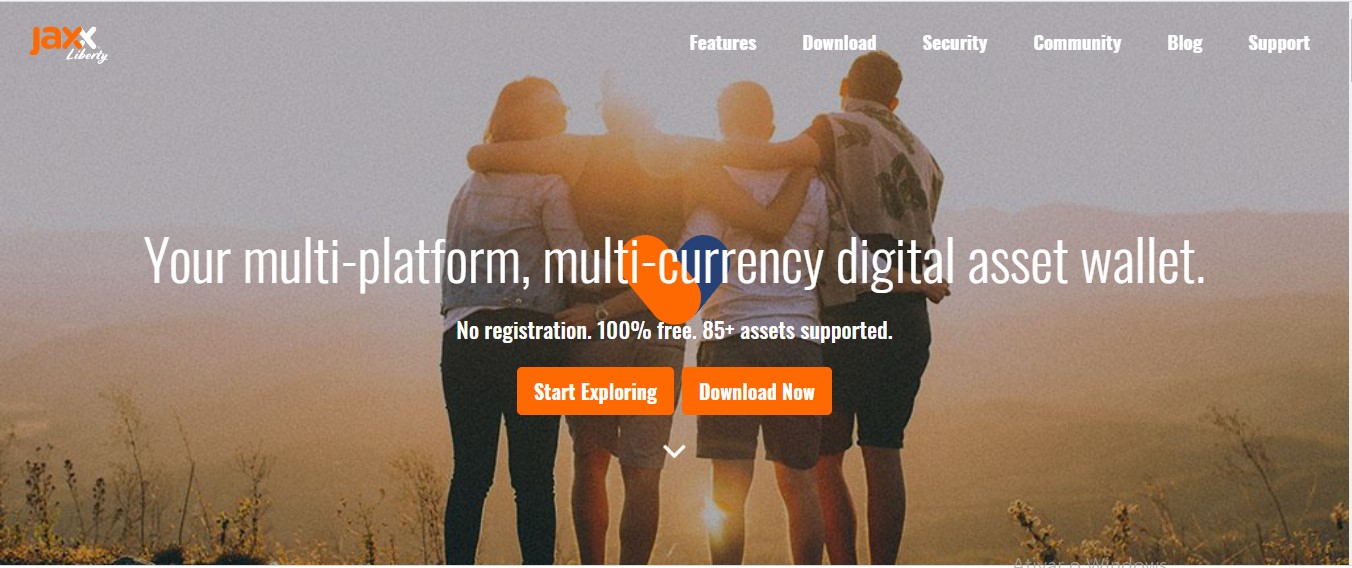
Task: Click the down chevron below the buttons
Action: (x=674, y=452)
